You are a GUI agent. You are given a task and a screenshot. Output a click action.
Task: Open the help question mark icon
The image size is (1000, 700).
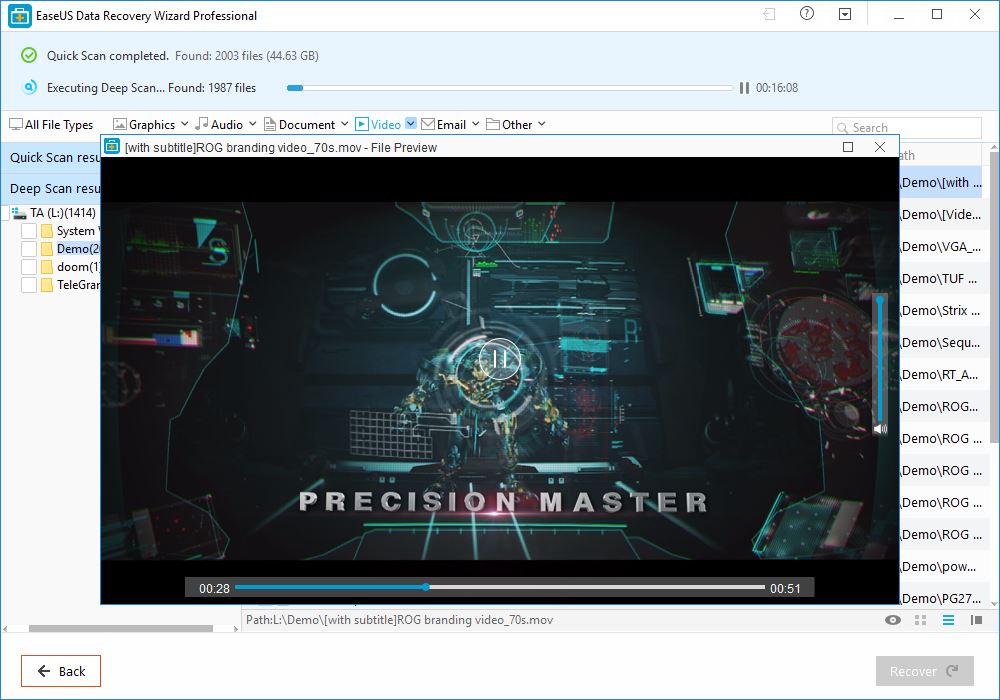[x=807, y=13]
